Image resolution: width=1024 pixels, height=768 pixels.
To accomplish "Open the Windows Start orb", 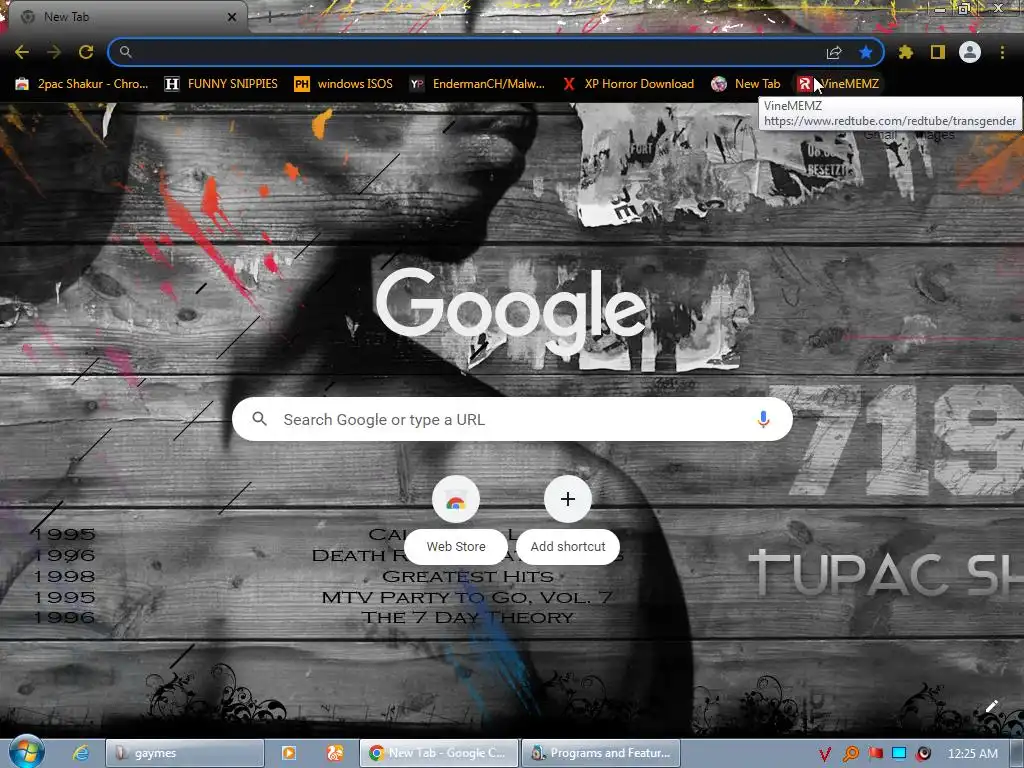I will (x=26, y=752).
